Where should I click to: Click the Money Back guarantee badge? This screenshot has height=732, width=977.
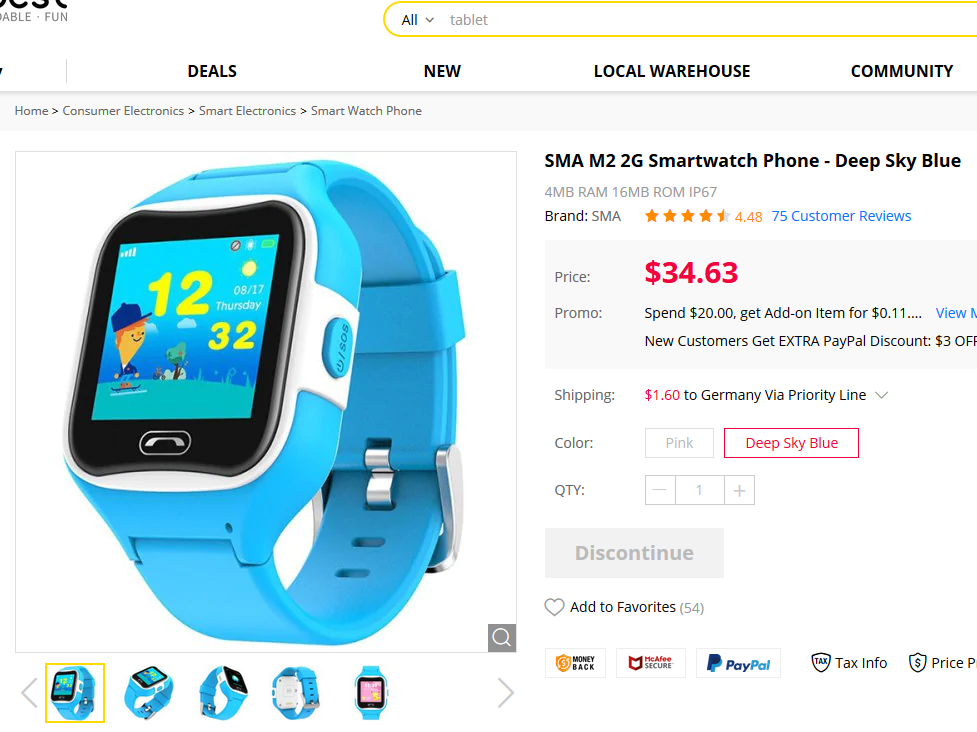pyautogui.click(x=575, y=663)
